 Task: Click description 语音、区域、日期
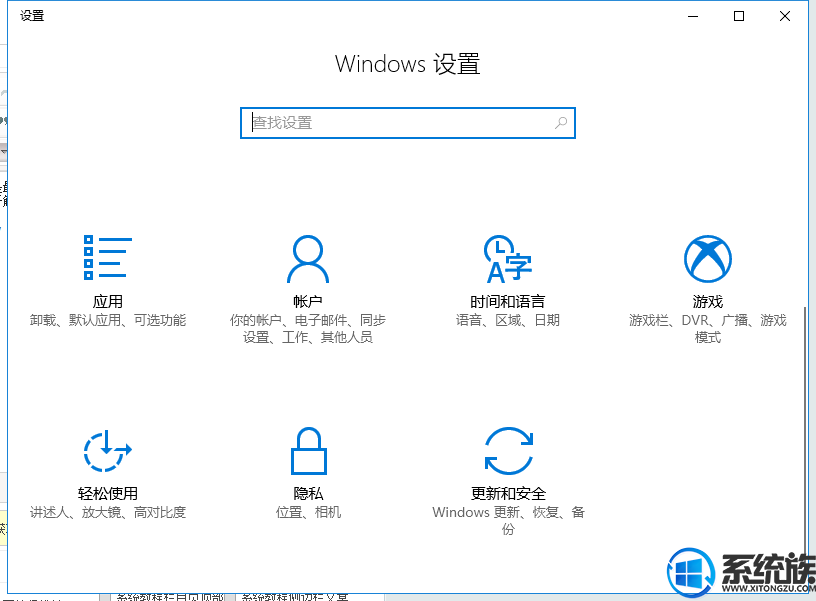pyautogui.click(x=508, y=320)
